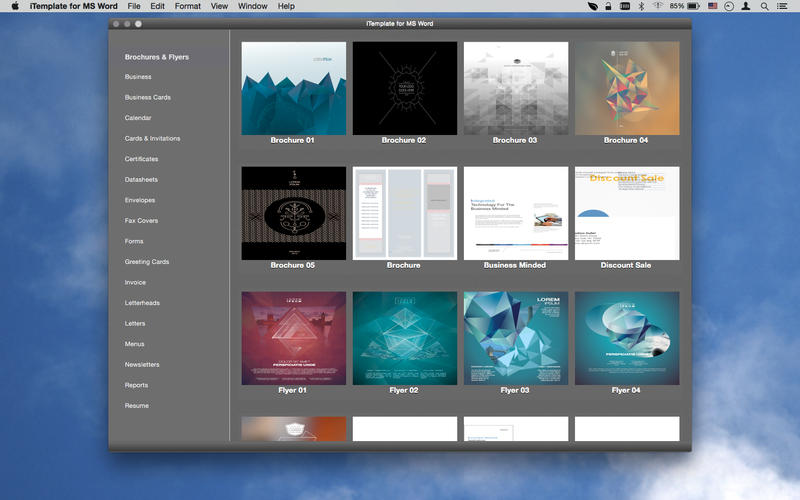Select the teal Flyer 02 thumbnail
The image size is (800, 500).
405,338
